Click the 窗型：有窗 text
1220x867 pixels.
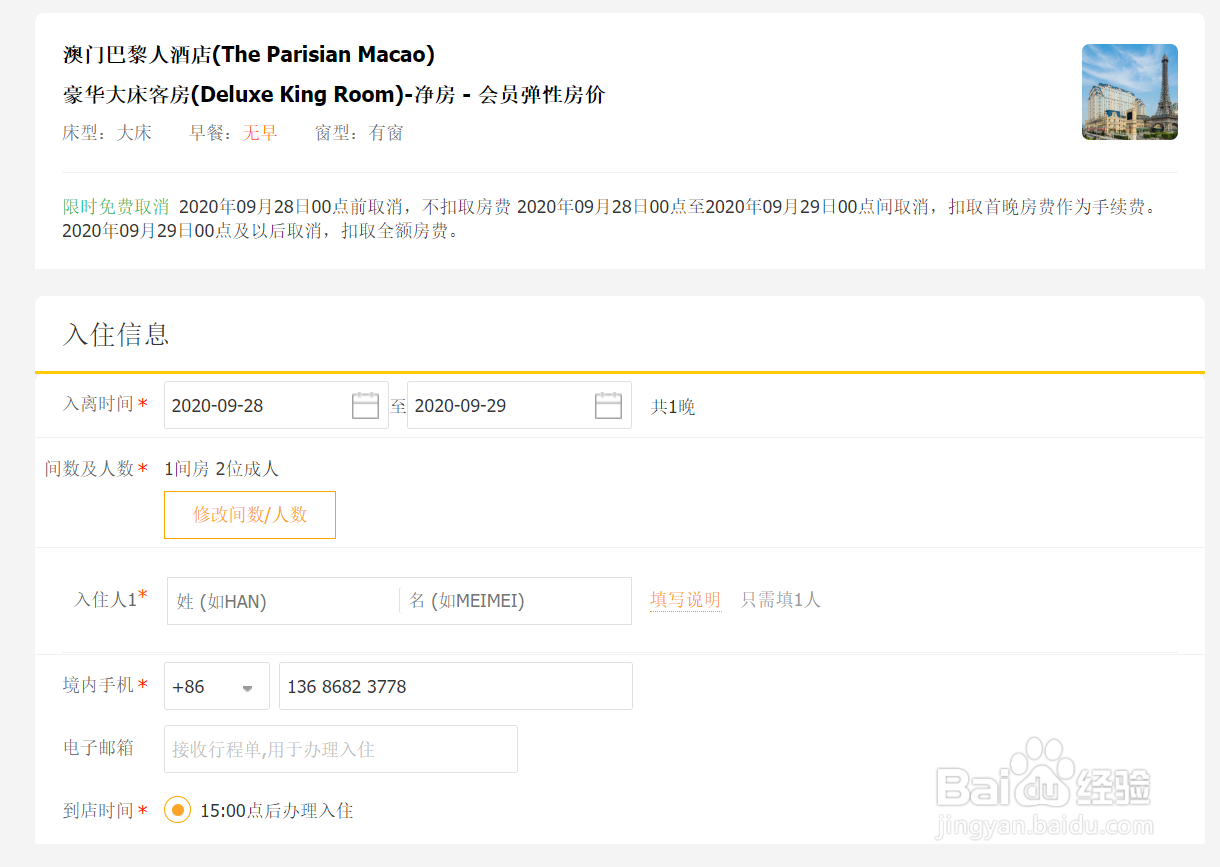pos(359,133)
